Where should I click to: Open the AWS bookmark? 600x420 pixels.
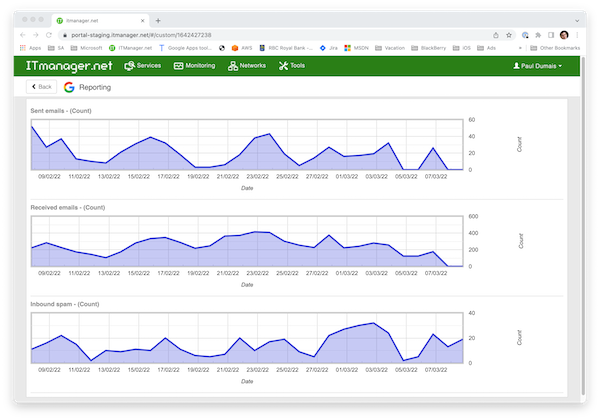pos(242,48)
